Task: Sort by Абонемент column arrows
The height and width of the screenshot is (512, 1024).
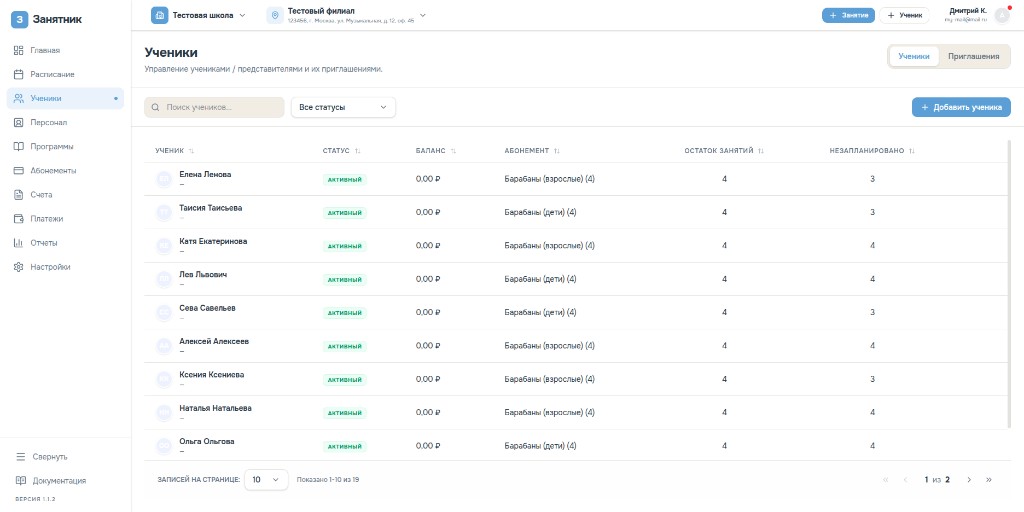Action: click(x=557, y=151)
